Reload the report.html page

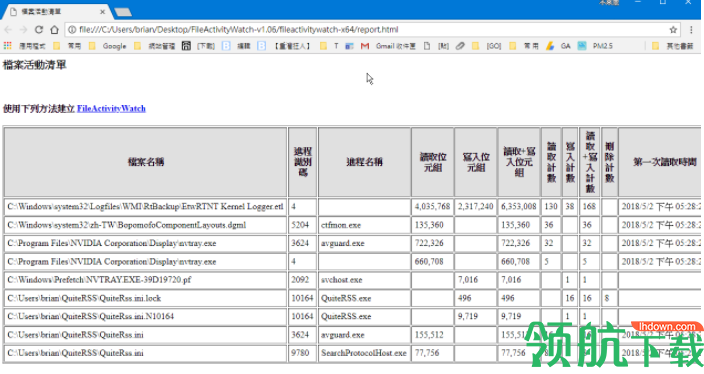(x=39, y=30)
